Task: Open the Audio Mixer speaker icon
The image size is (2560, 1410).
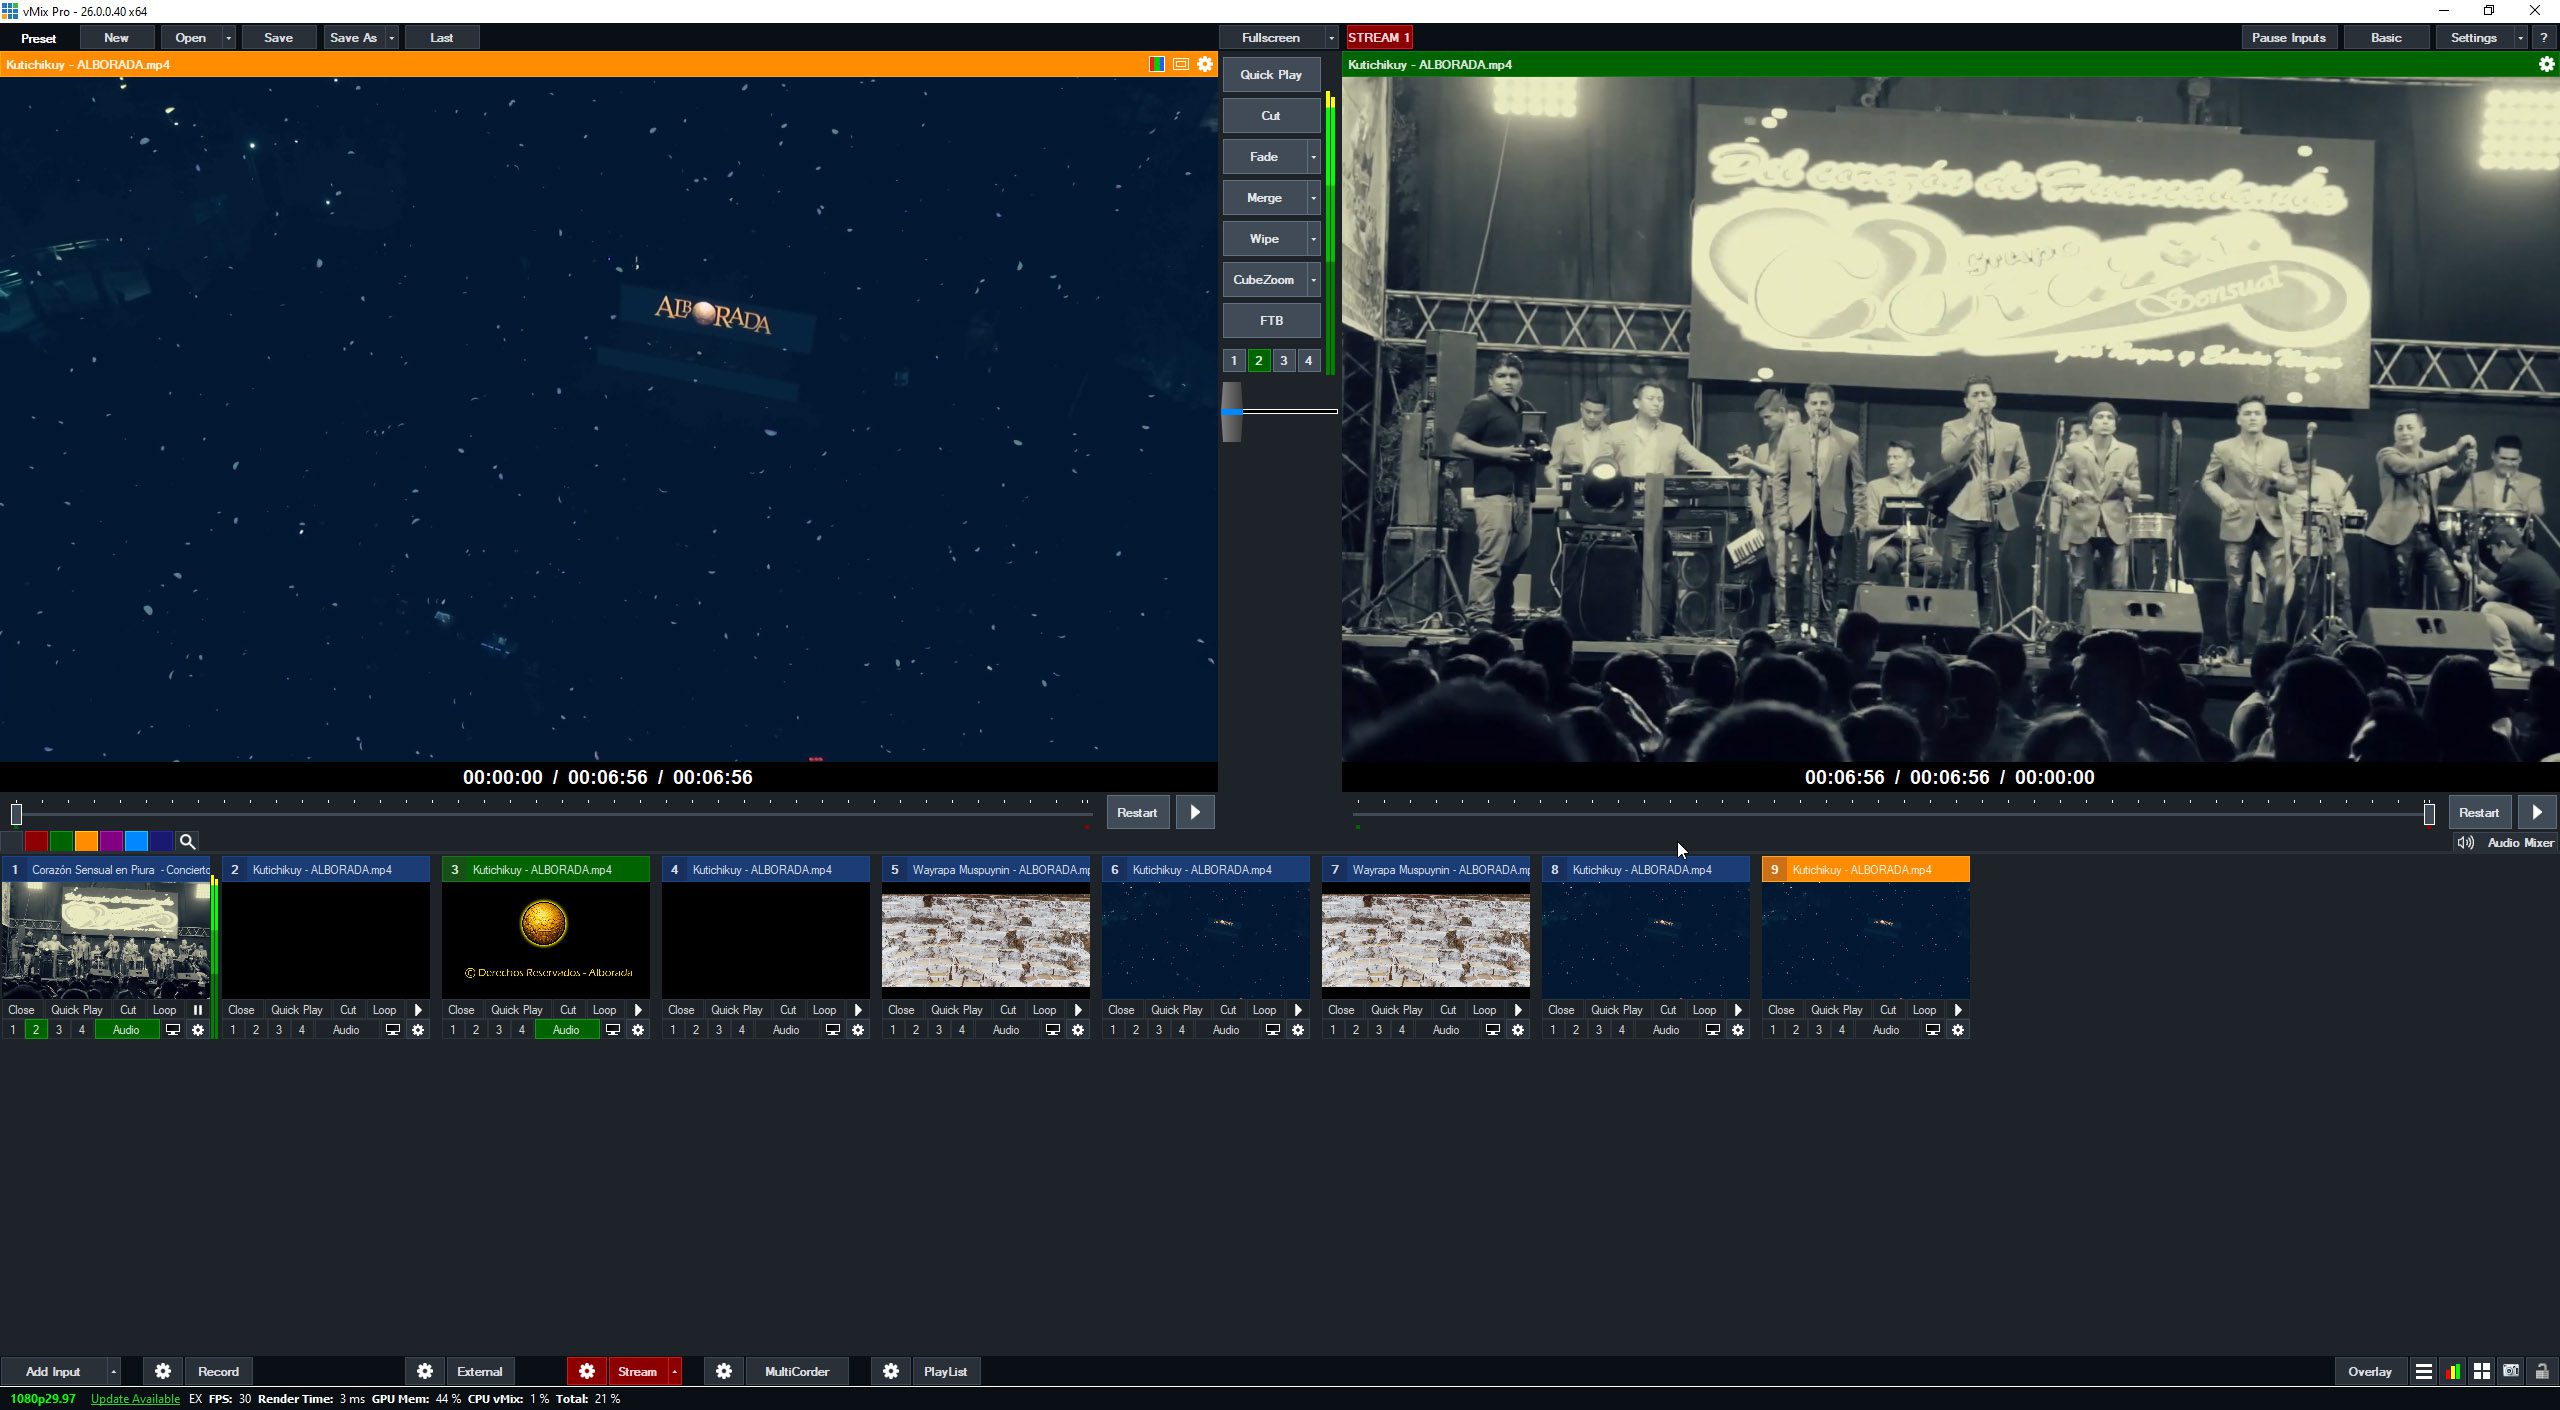Action: click(2464, 842)
